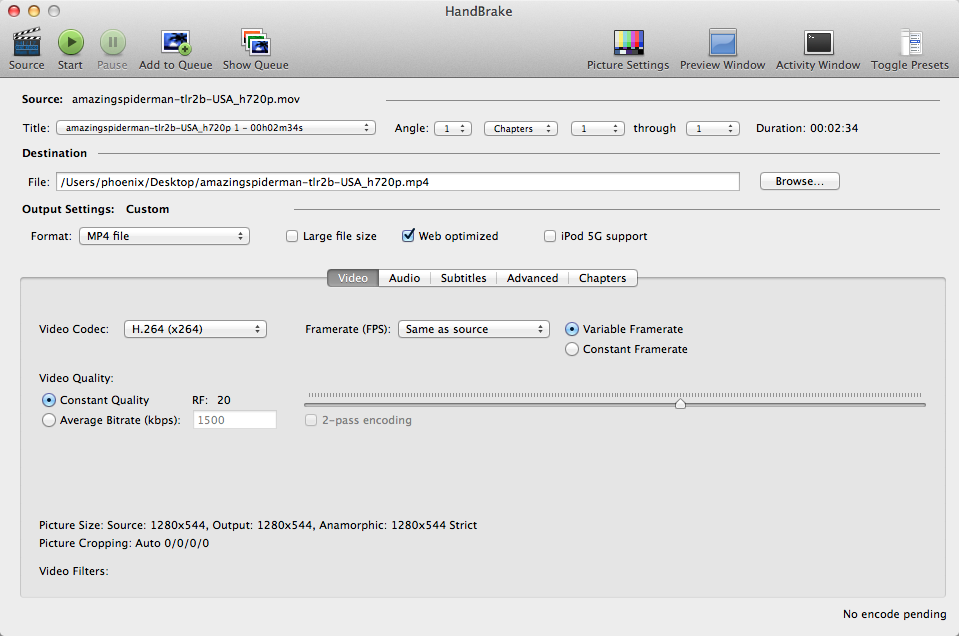Click the Pause toolbar icon
The image size is (959, 636).
coord(113,43)
